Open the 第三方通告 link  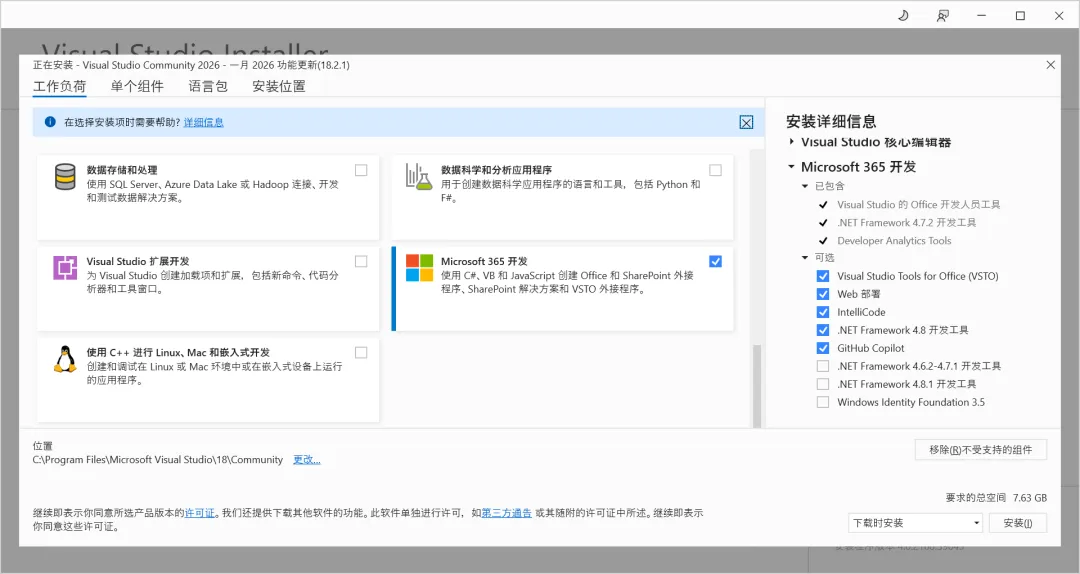[x=507, y=513]
